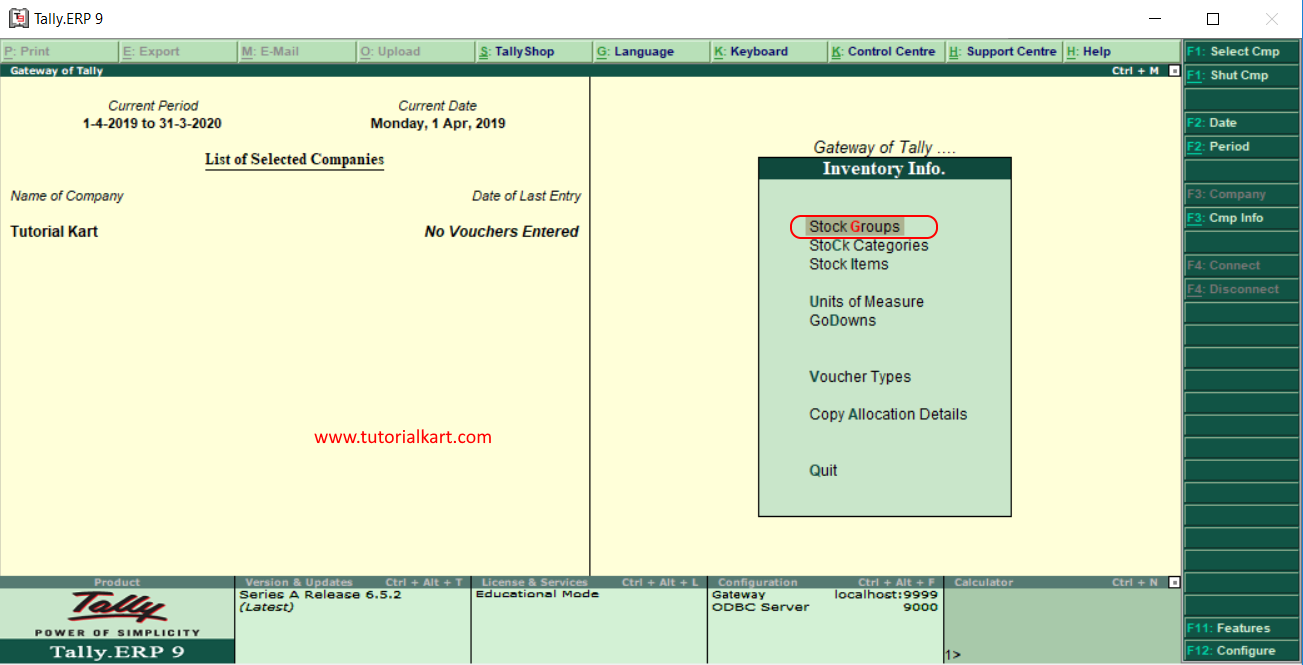Select Stock Items in Inventory Info

[849, 265]
